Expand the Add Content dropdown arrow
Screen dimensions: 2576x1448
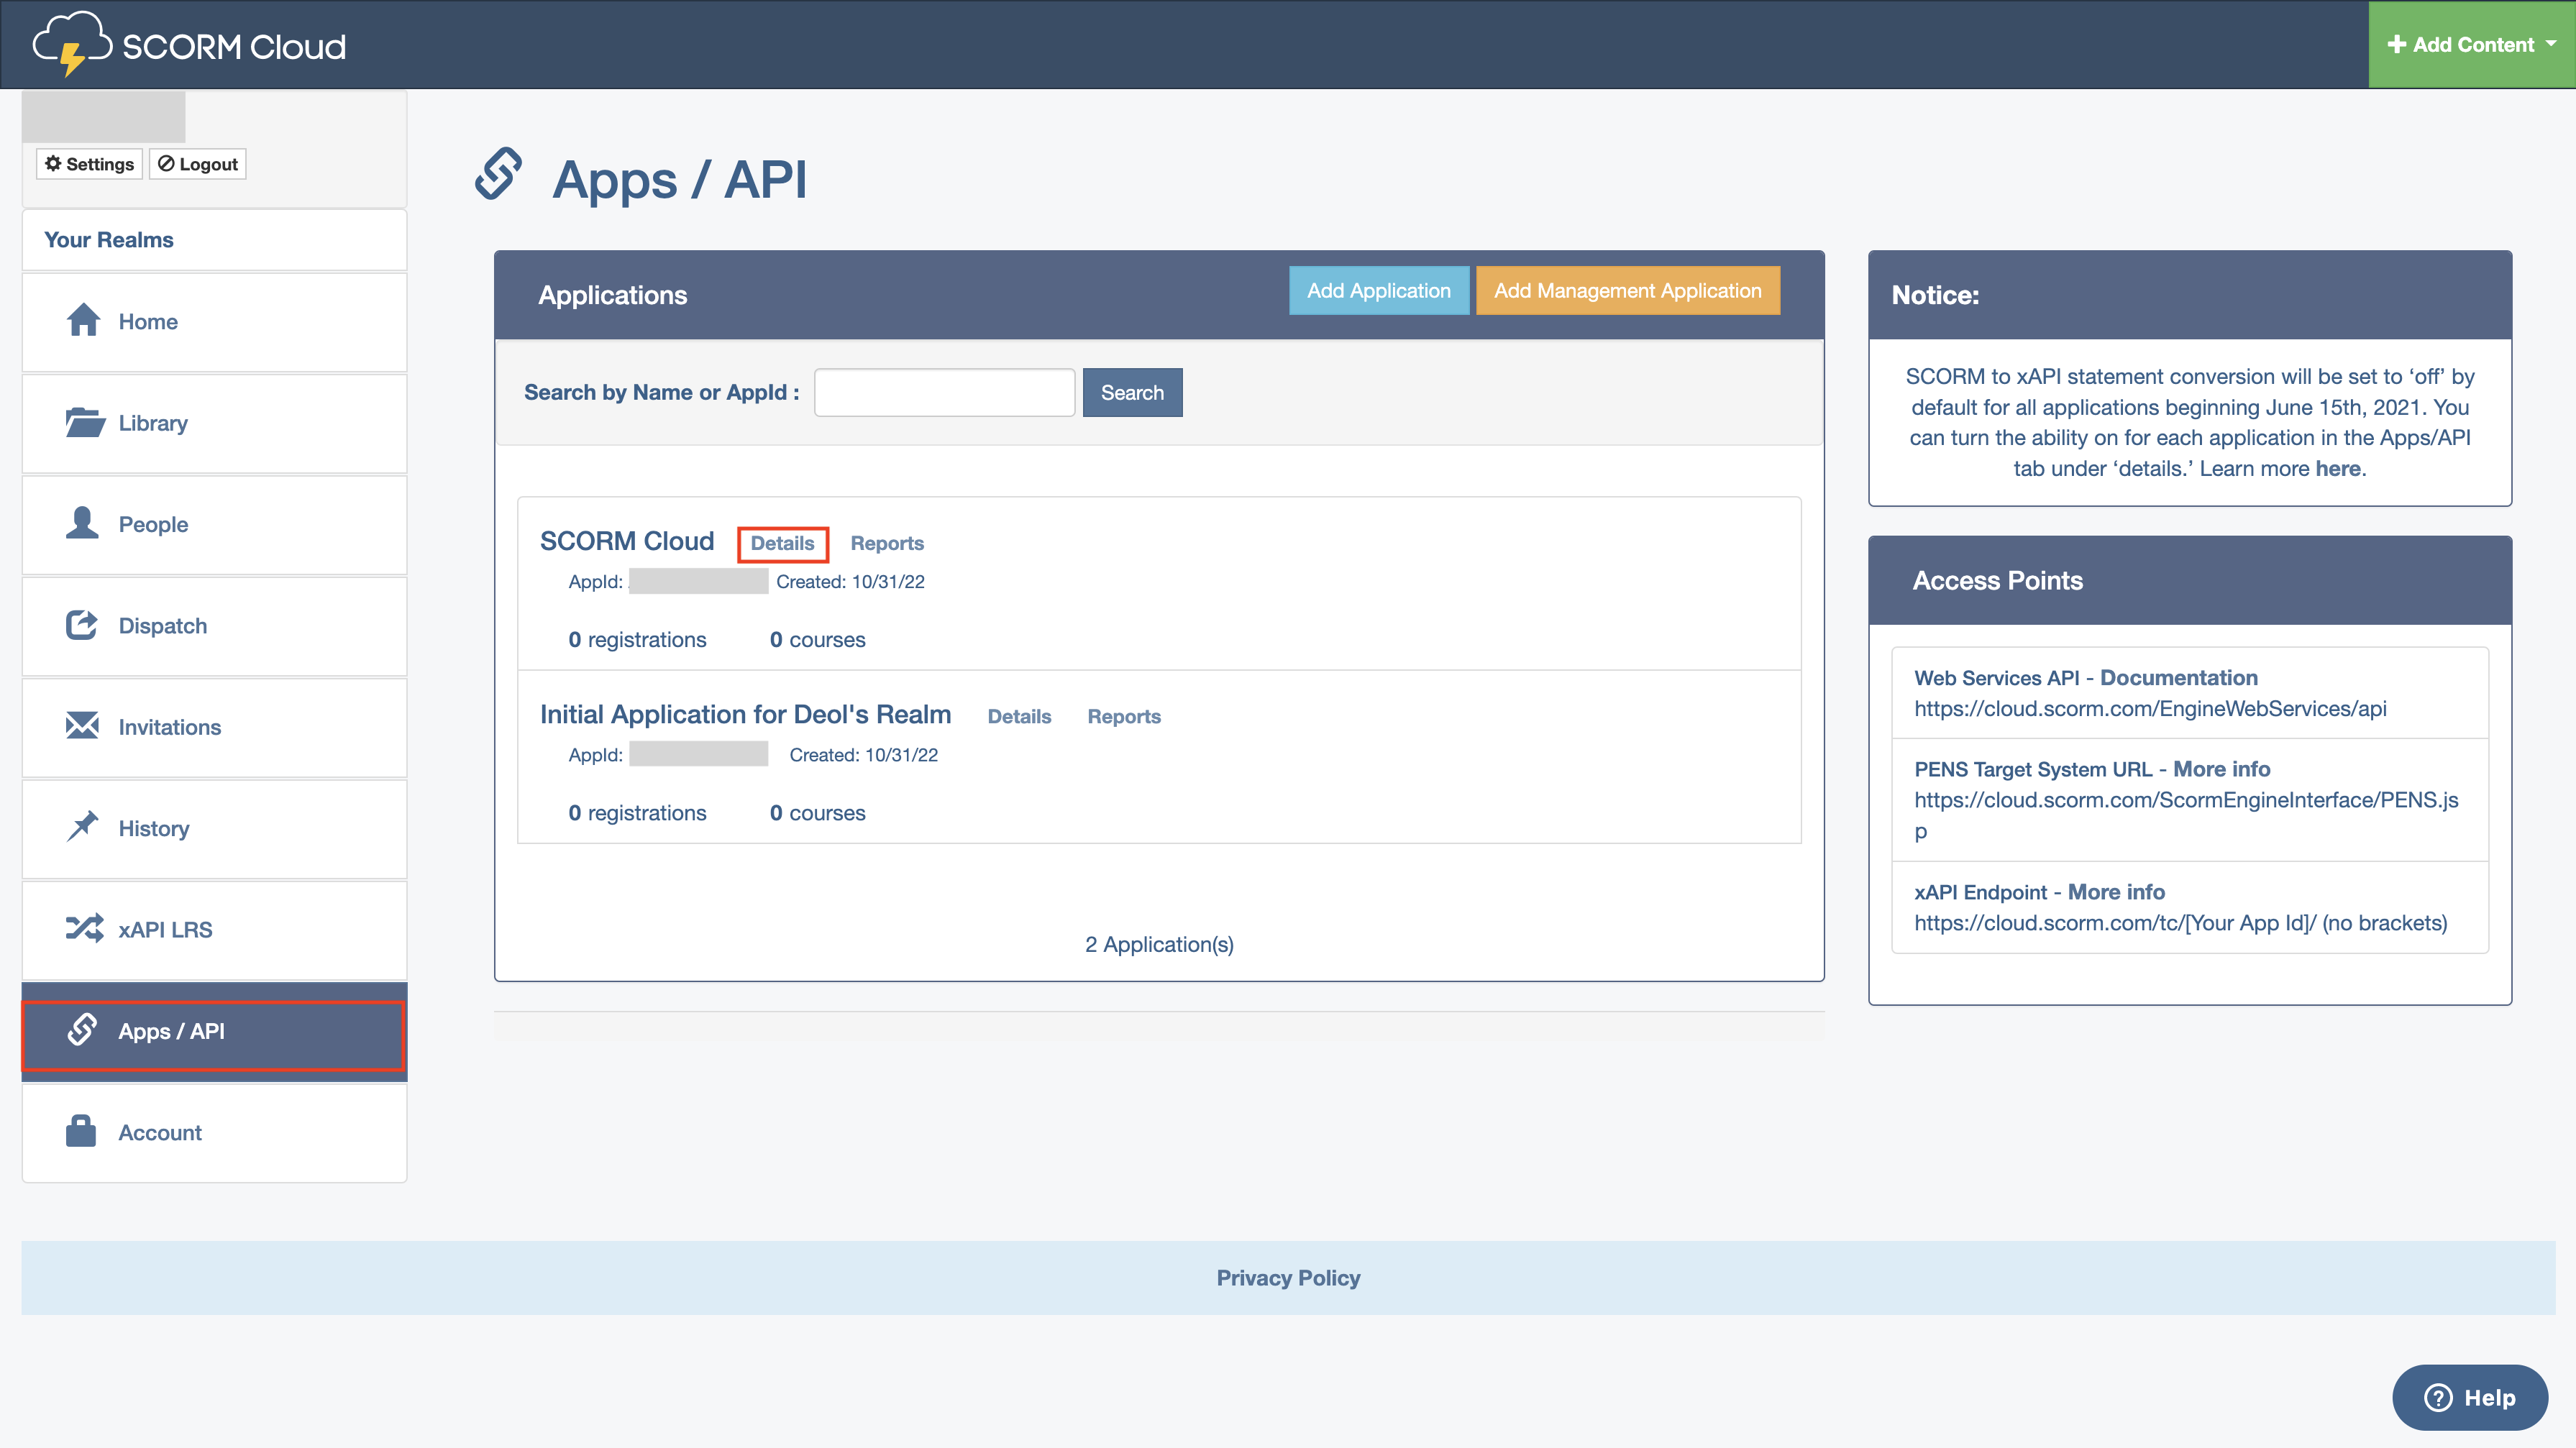pyautogui.click(x=2551, y=44)
